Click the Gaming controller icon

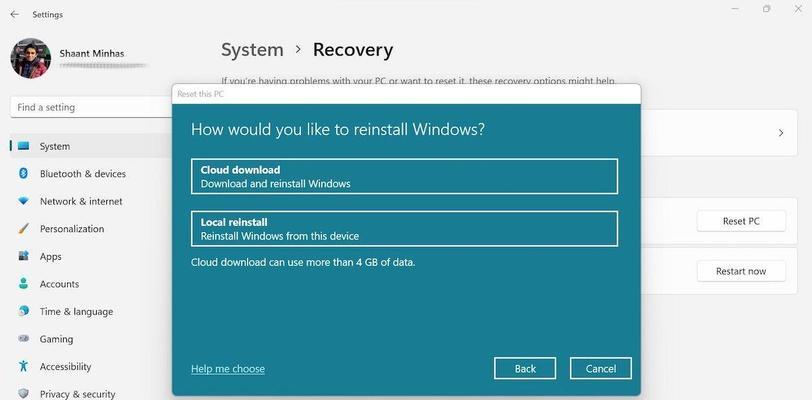23,339
